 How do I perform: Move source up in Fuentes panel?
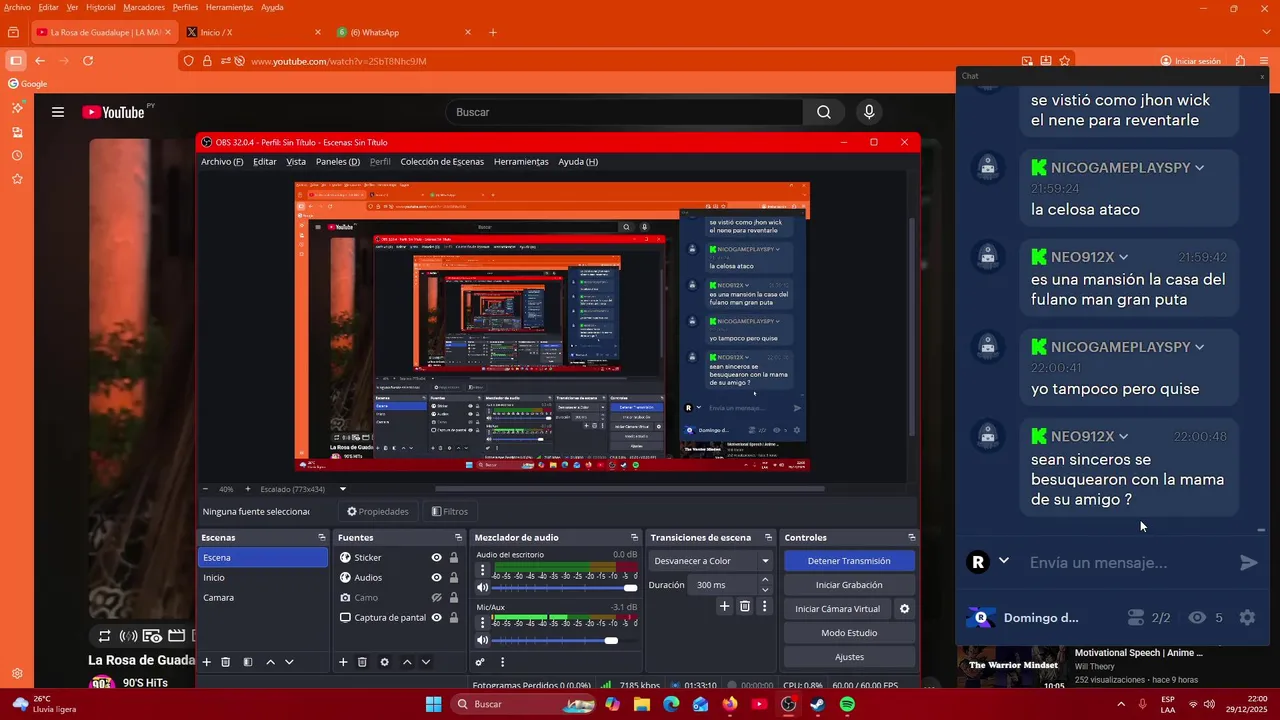(x=407, y=662)
